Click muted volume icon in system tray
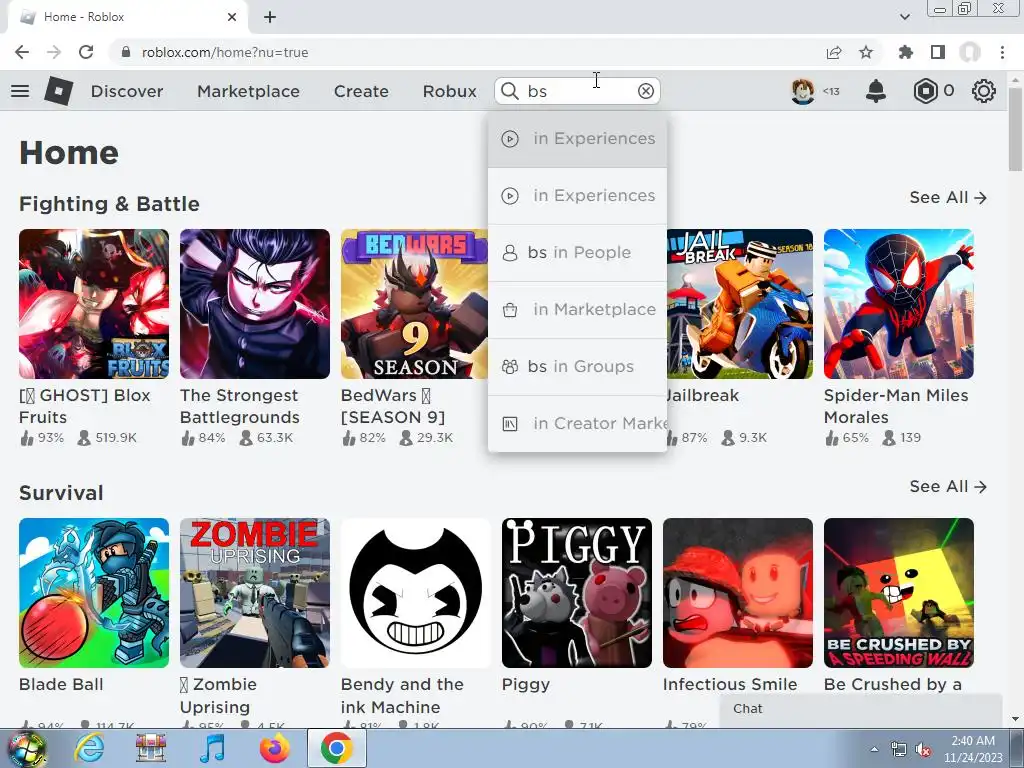 (923, 750)
